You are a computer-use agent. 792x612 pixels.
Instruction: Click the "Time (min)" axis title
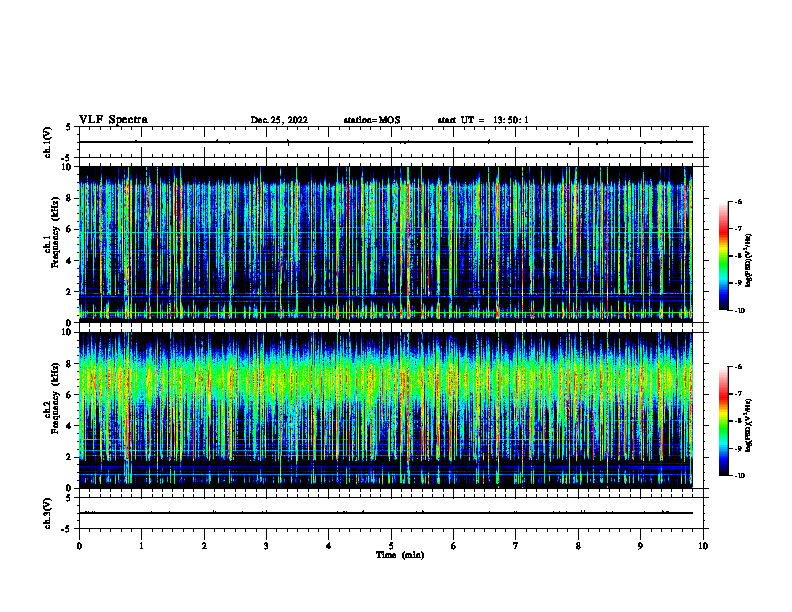click(x=400, y=555)
